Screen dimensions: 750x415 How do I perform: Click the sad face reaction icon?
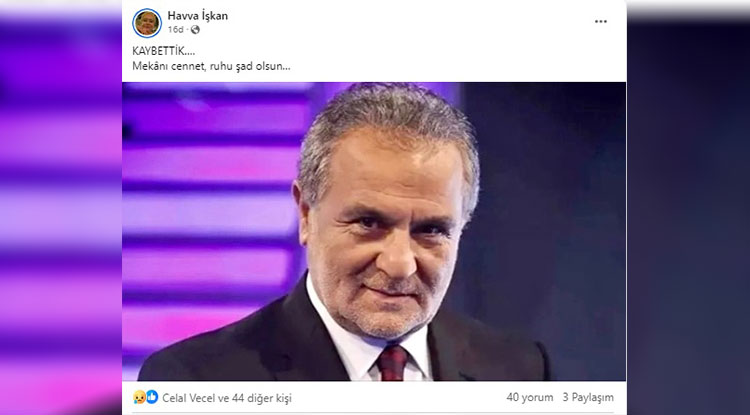pyautogui.click(x=140, y=397)
